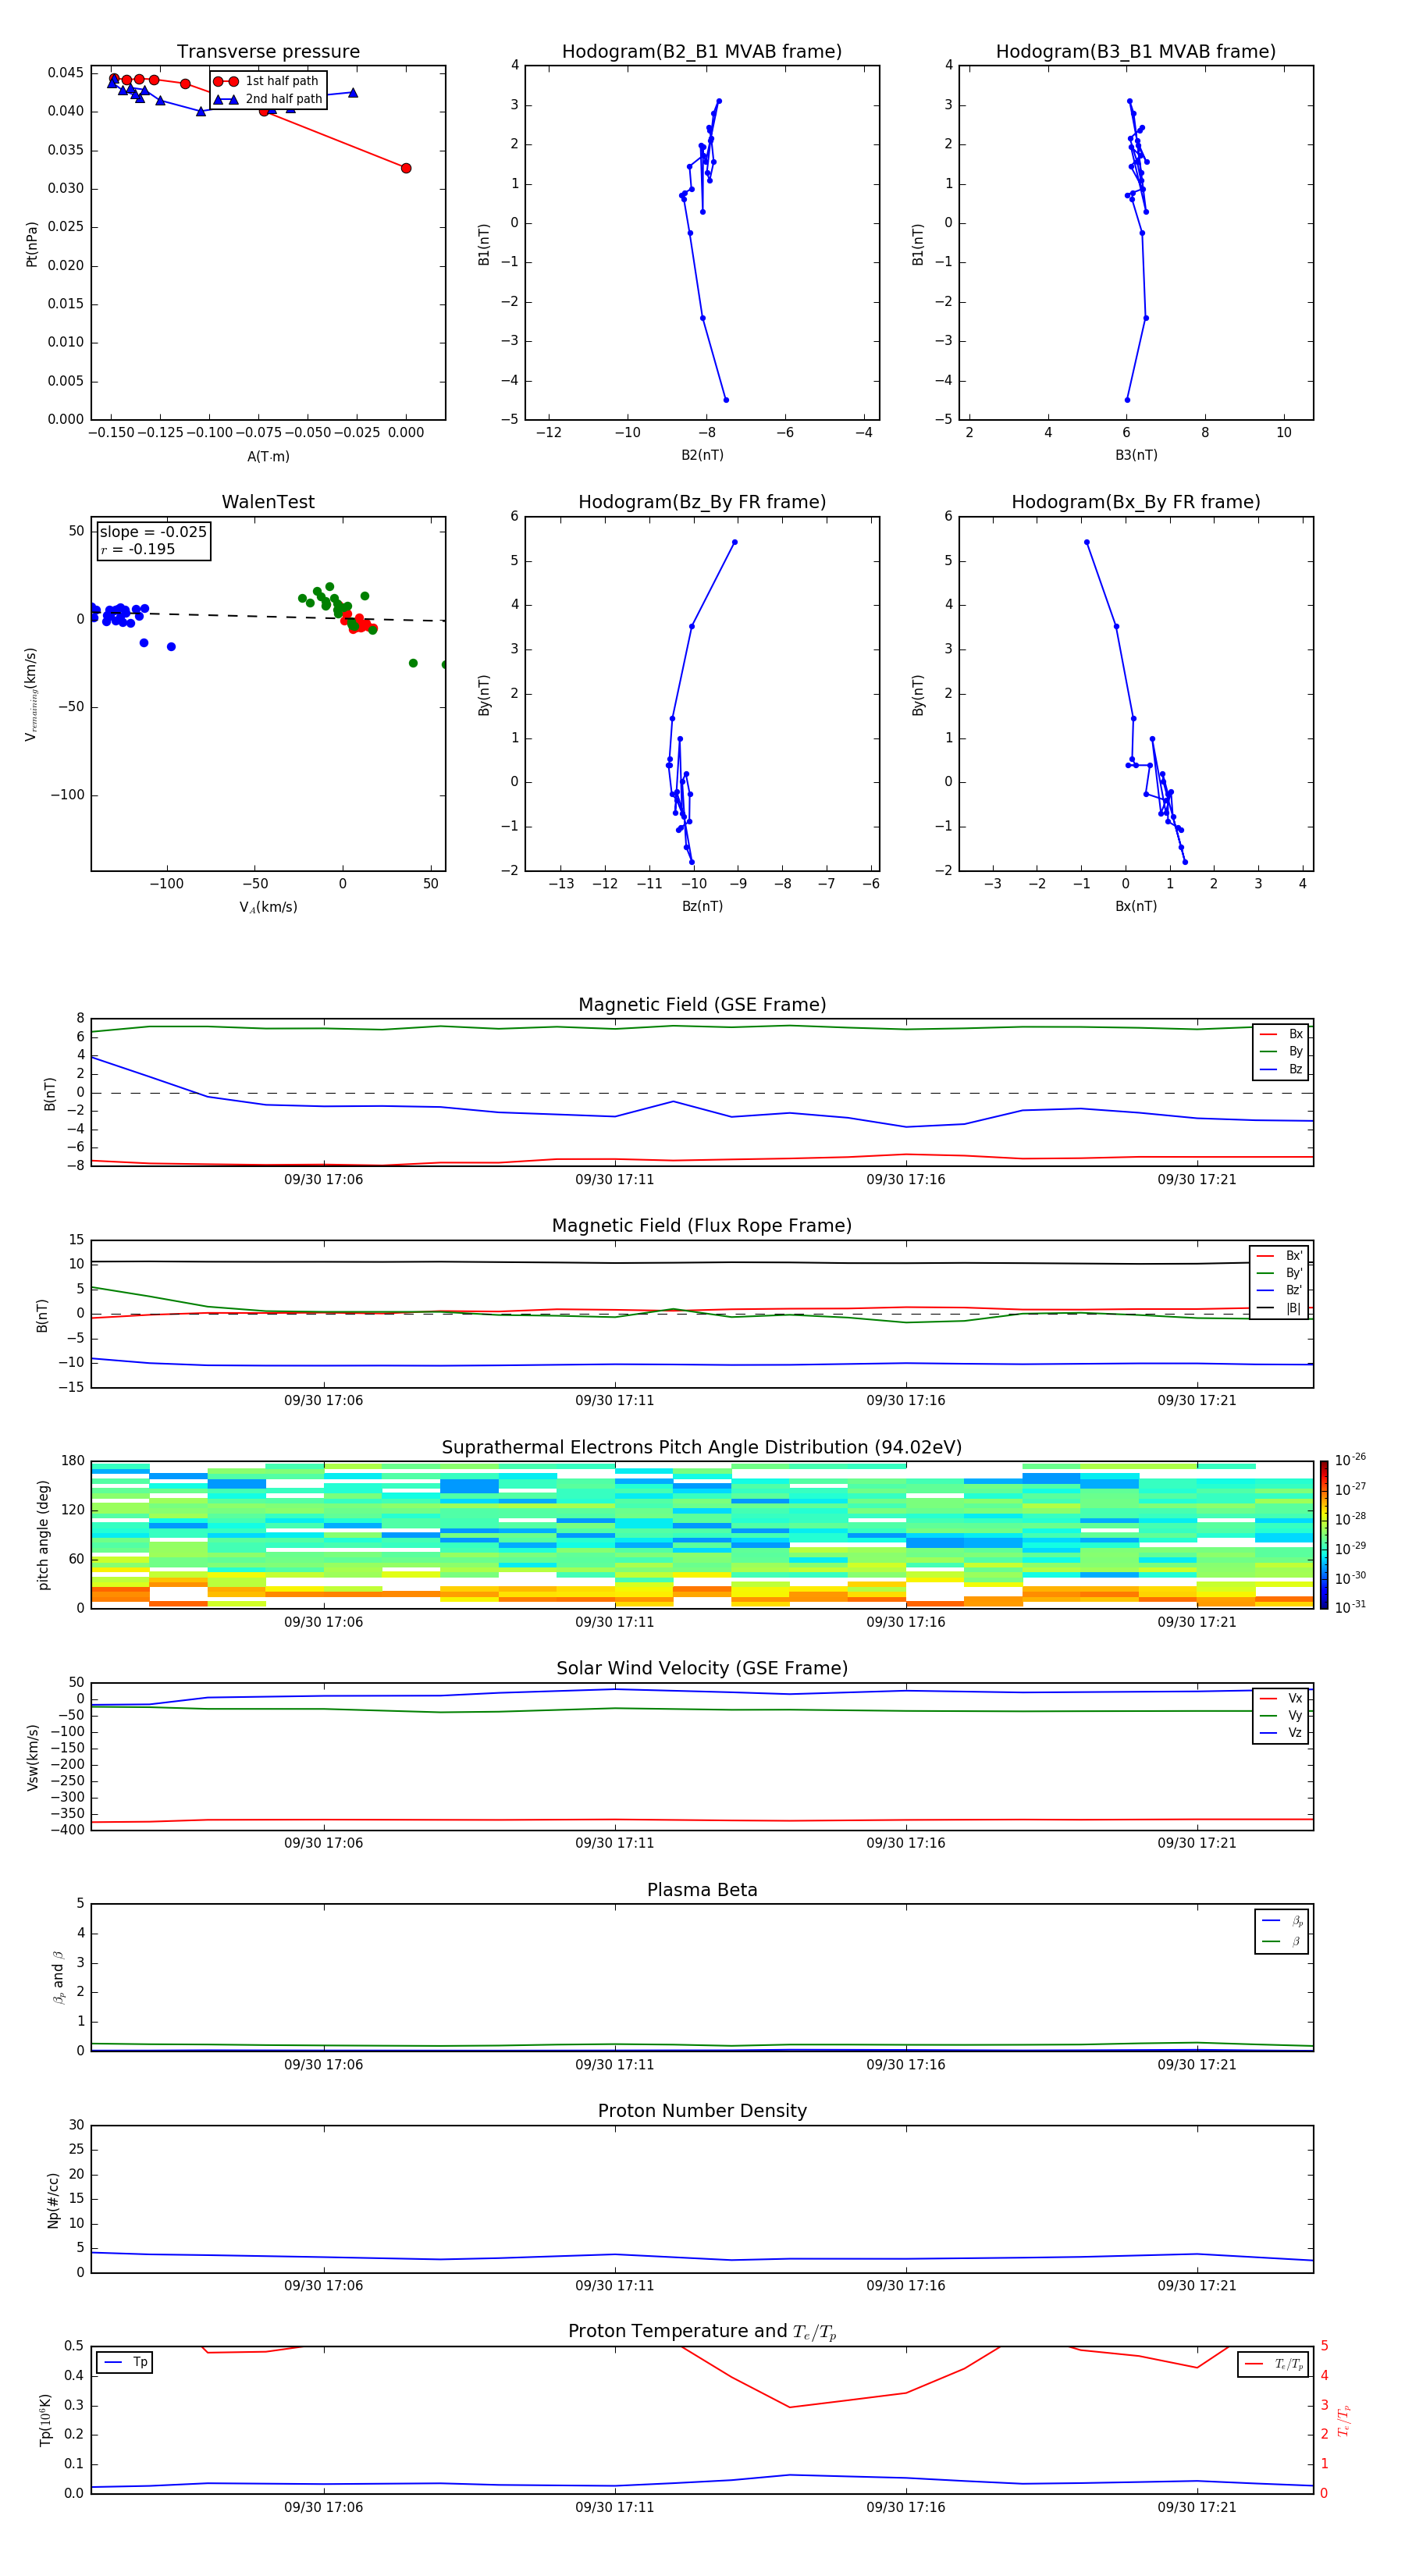
Task: Click the 'Hodogram(Bz_By FR frame)' title
Action: pyautogui.click(x=702, y=502)
